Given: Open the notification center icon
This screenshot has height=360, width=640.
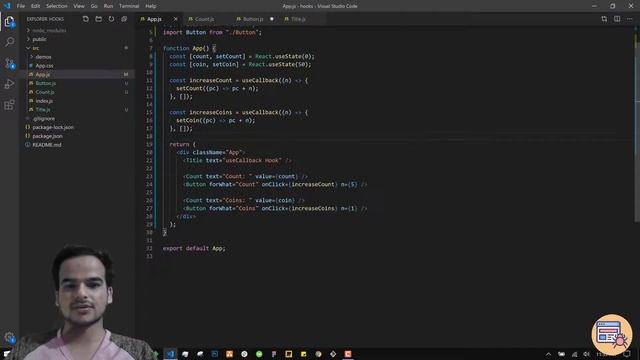Looking at the screenshot, I should (627, 354).
